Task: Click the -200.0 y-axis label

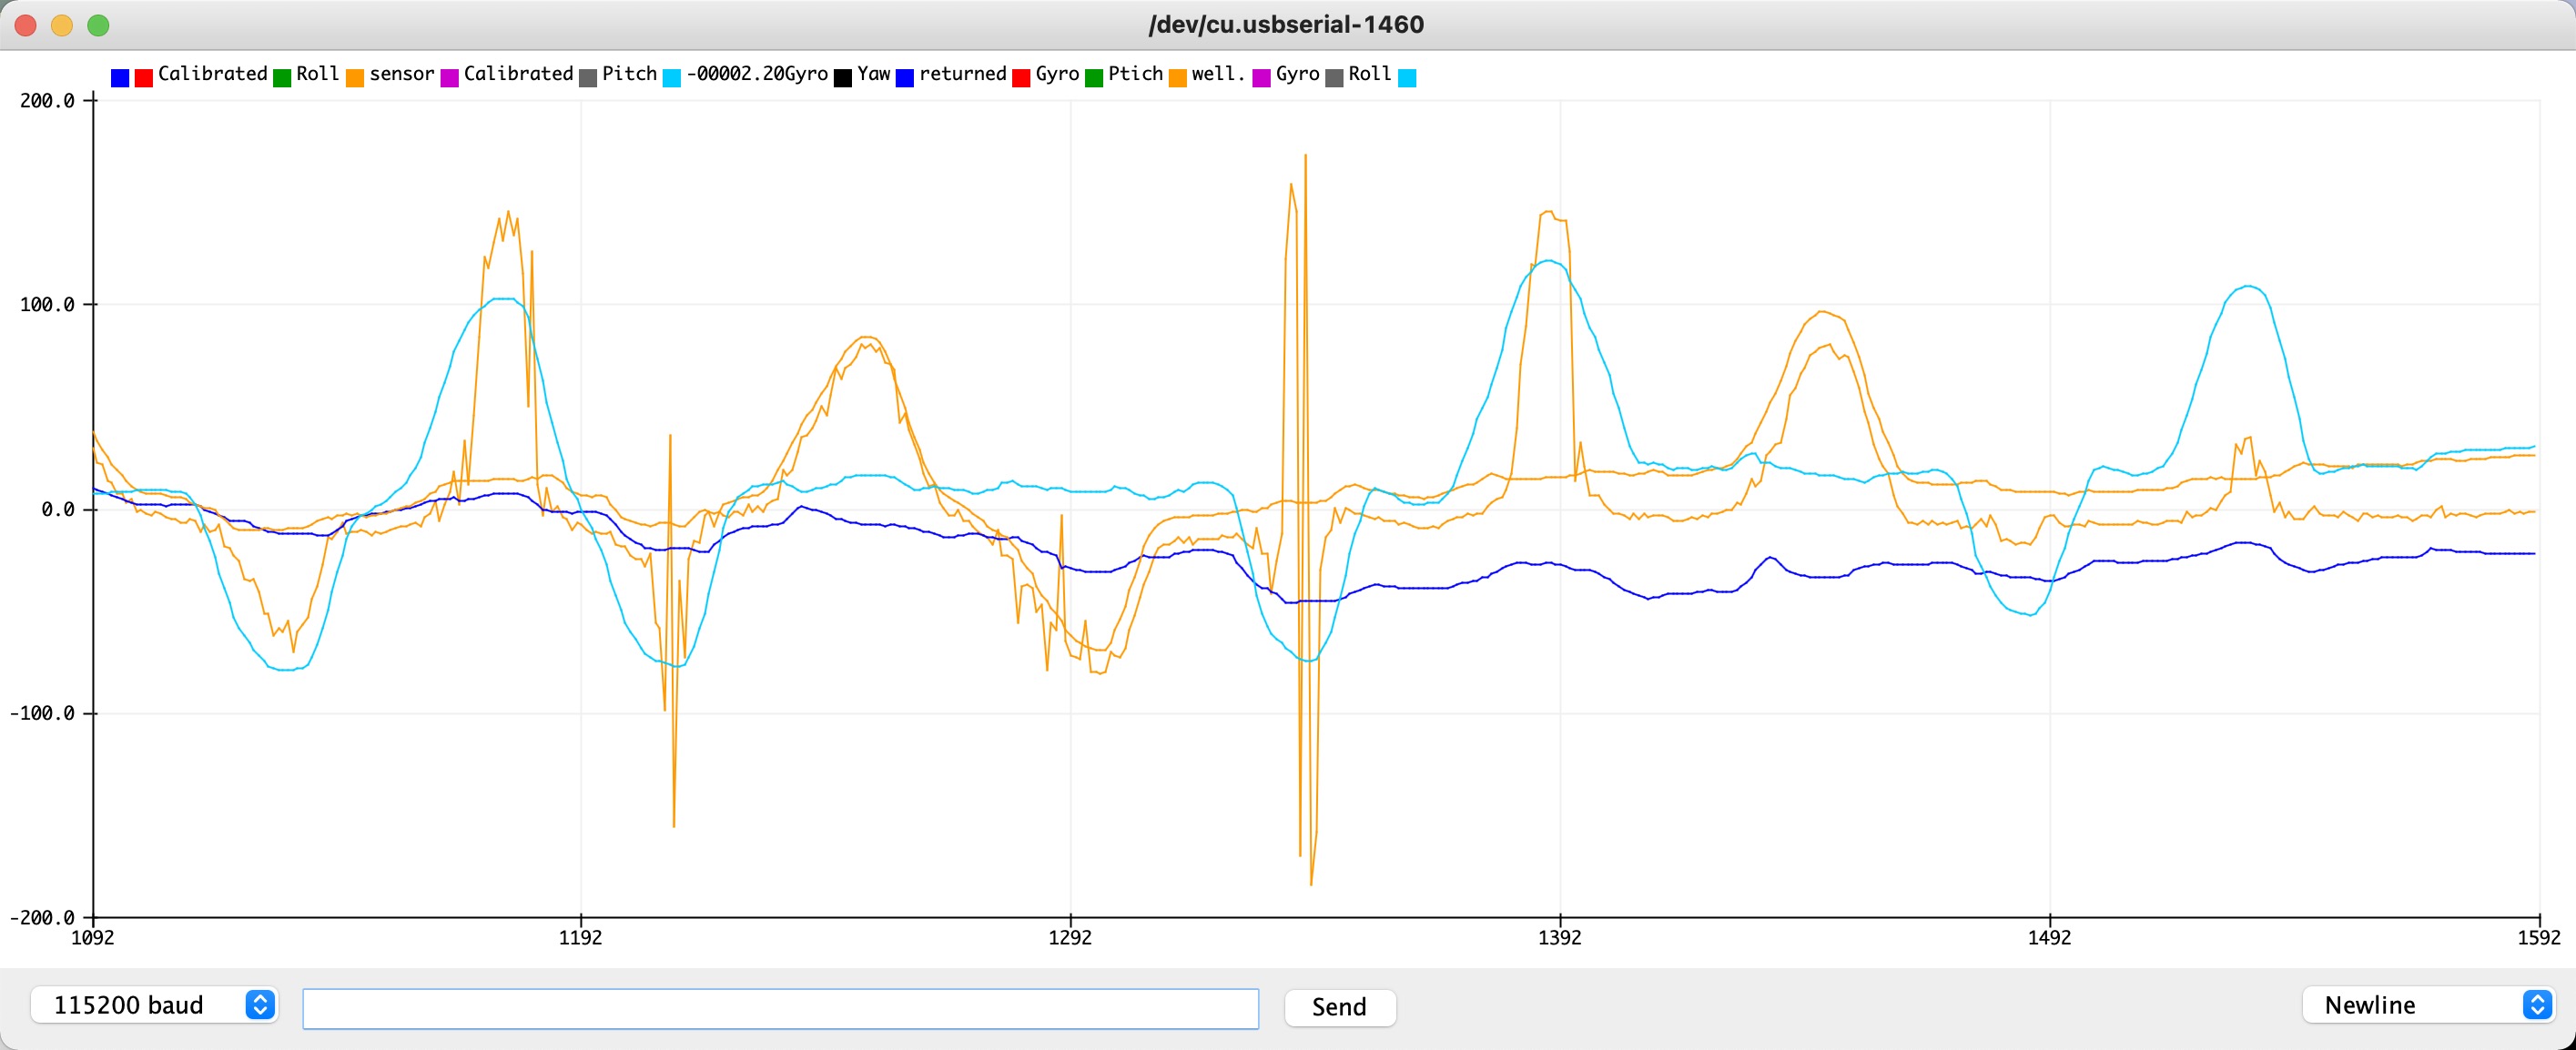Action: coord(42,918)
